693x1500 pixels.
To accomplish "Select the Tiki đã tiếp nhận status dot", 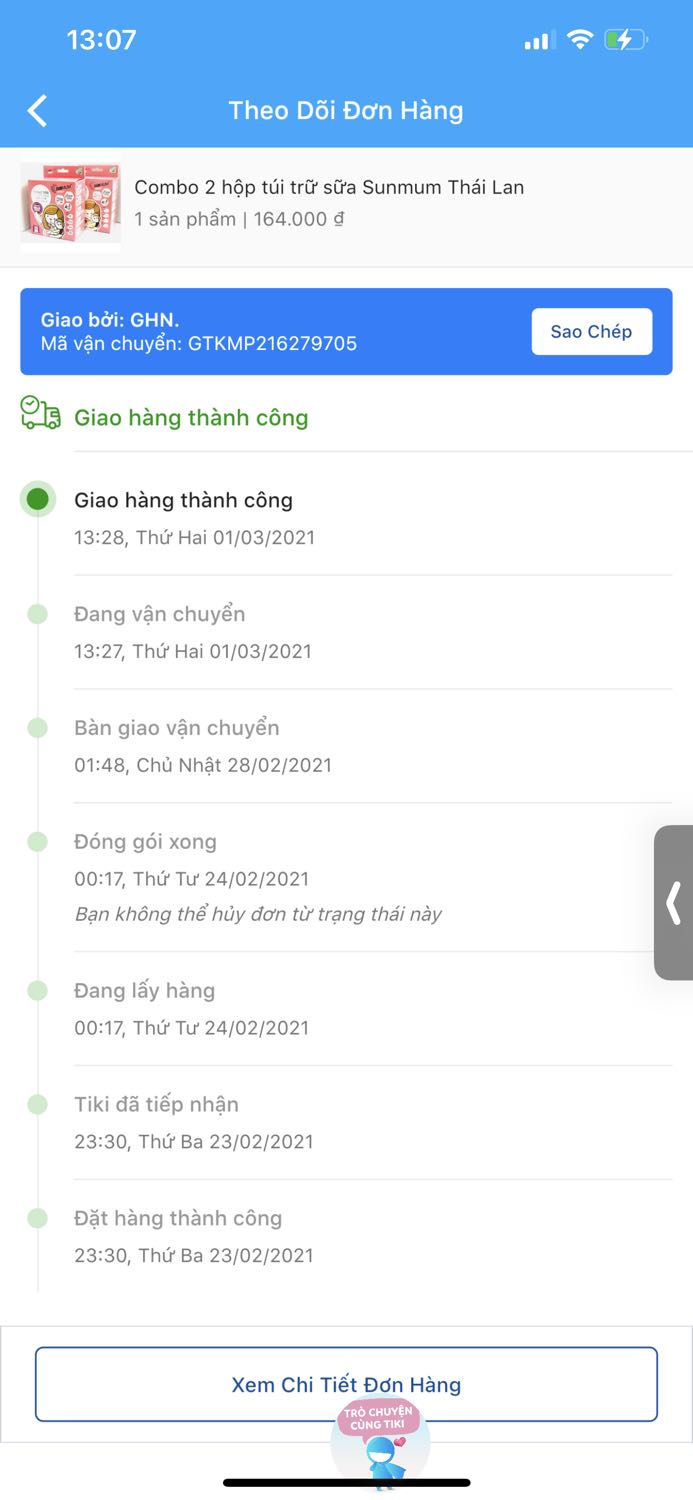I will pyautogui.click(x=37, y=1104).
